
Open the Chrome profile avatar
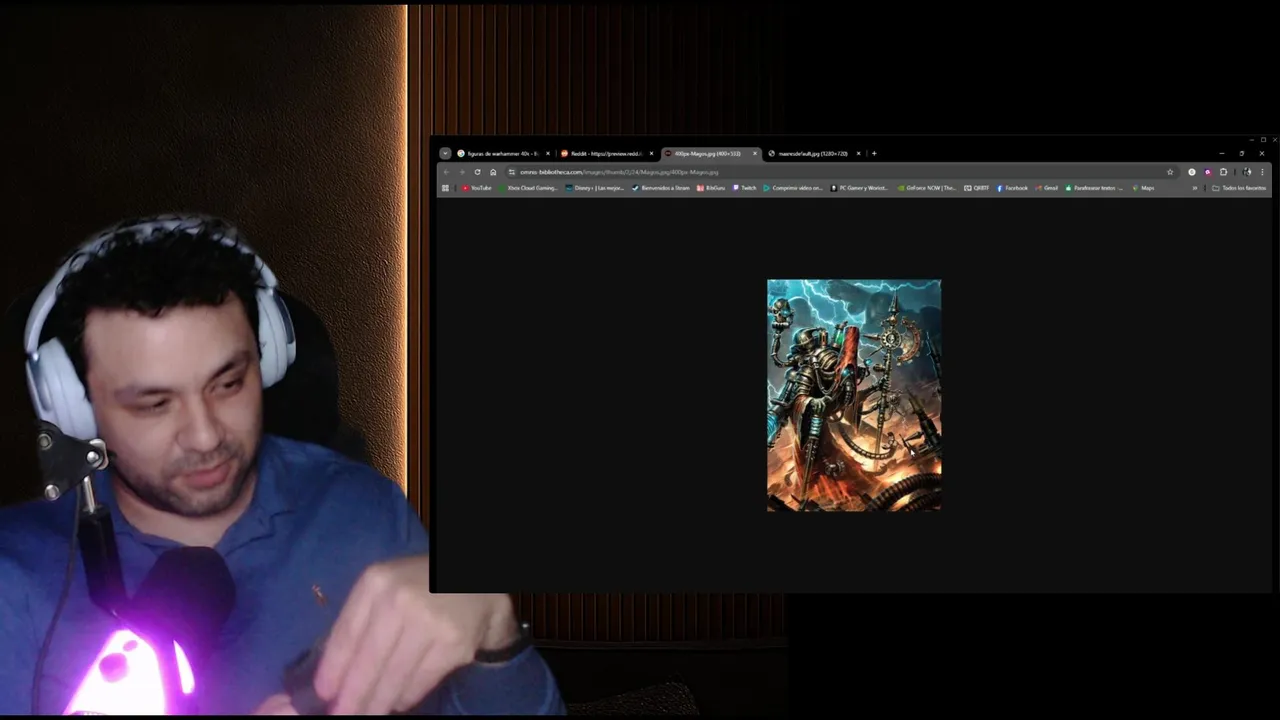click(1247, 172)
